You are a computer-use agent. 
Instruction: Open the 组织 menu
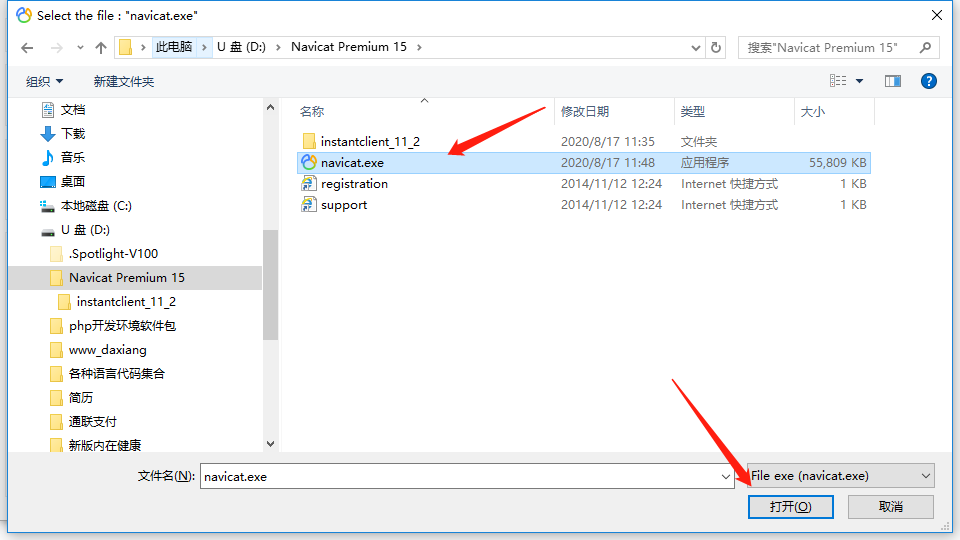44,81
